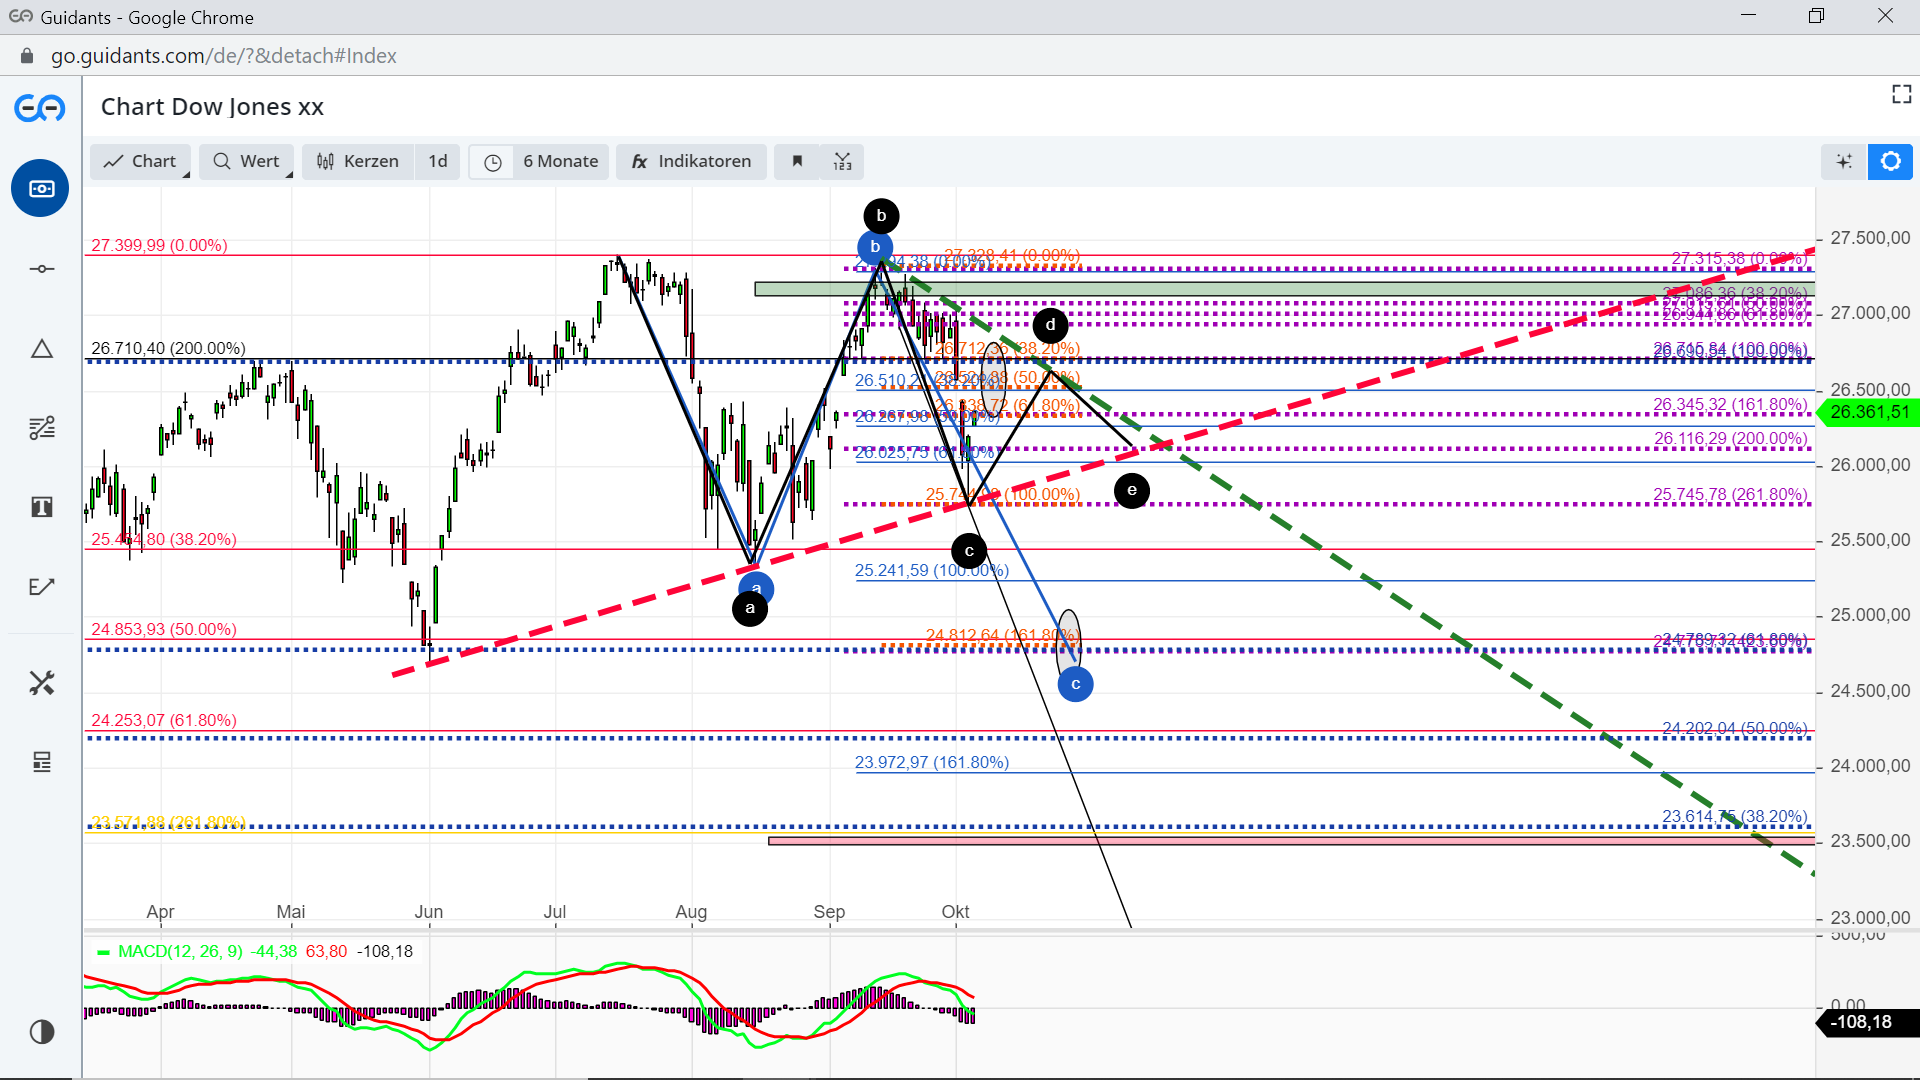Viewport: 1920px width, 1080px height.
Task: Click the 26.710,40 (200.00%) level label
Action: click(168, 348)
